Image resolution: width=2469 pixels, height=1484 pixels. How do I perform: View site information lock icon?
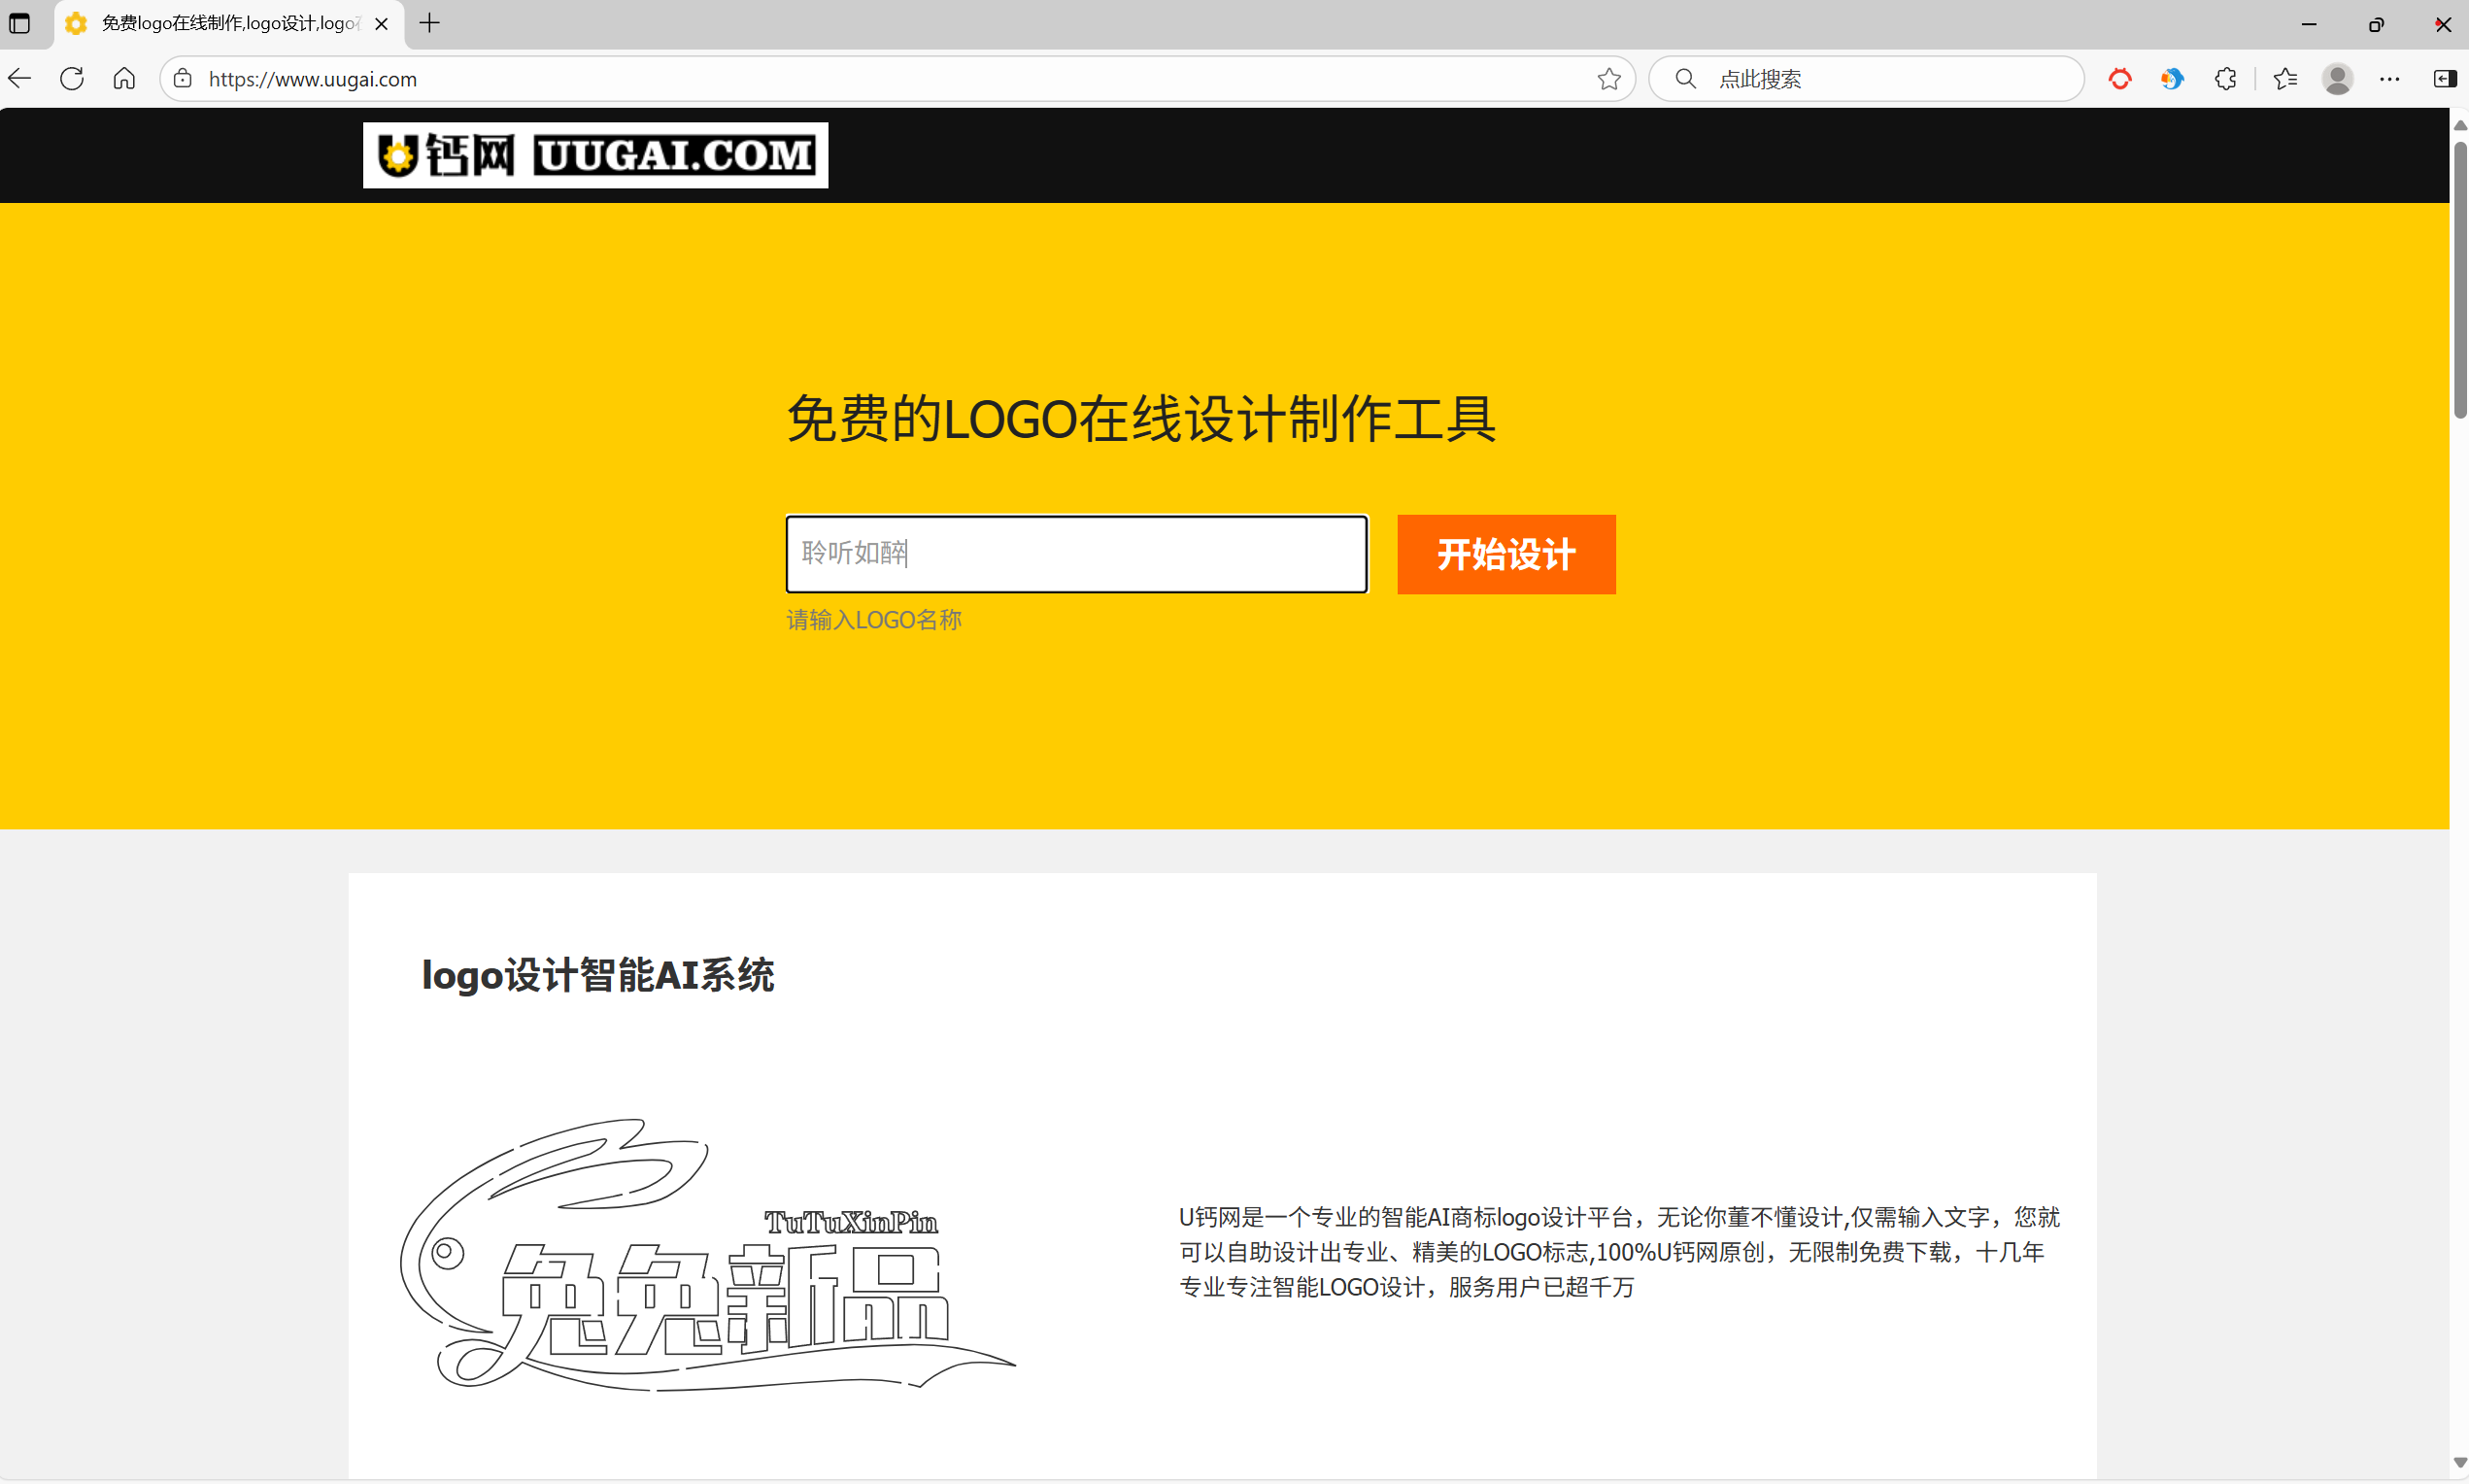tap(183, 79)
